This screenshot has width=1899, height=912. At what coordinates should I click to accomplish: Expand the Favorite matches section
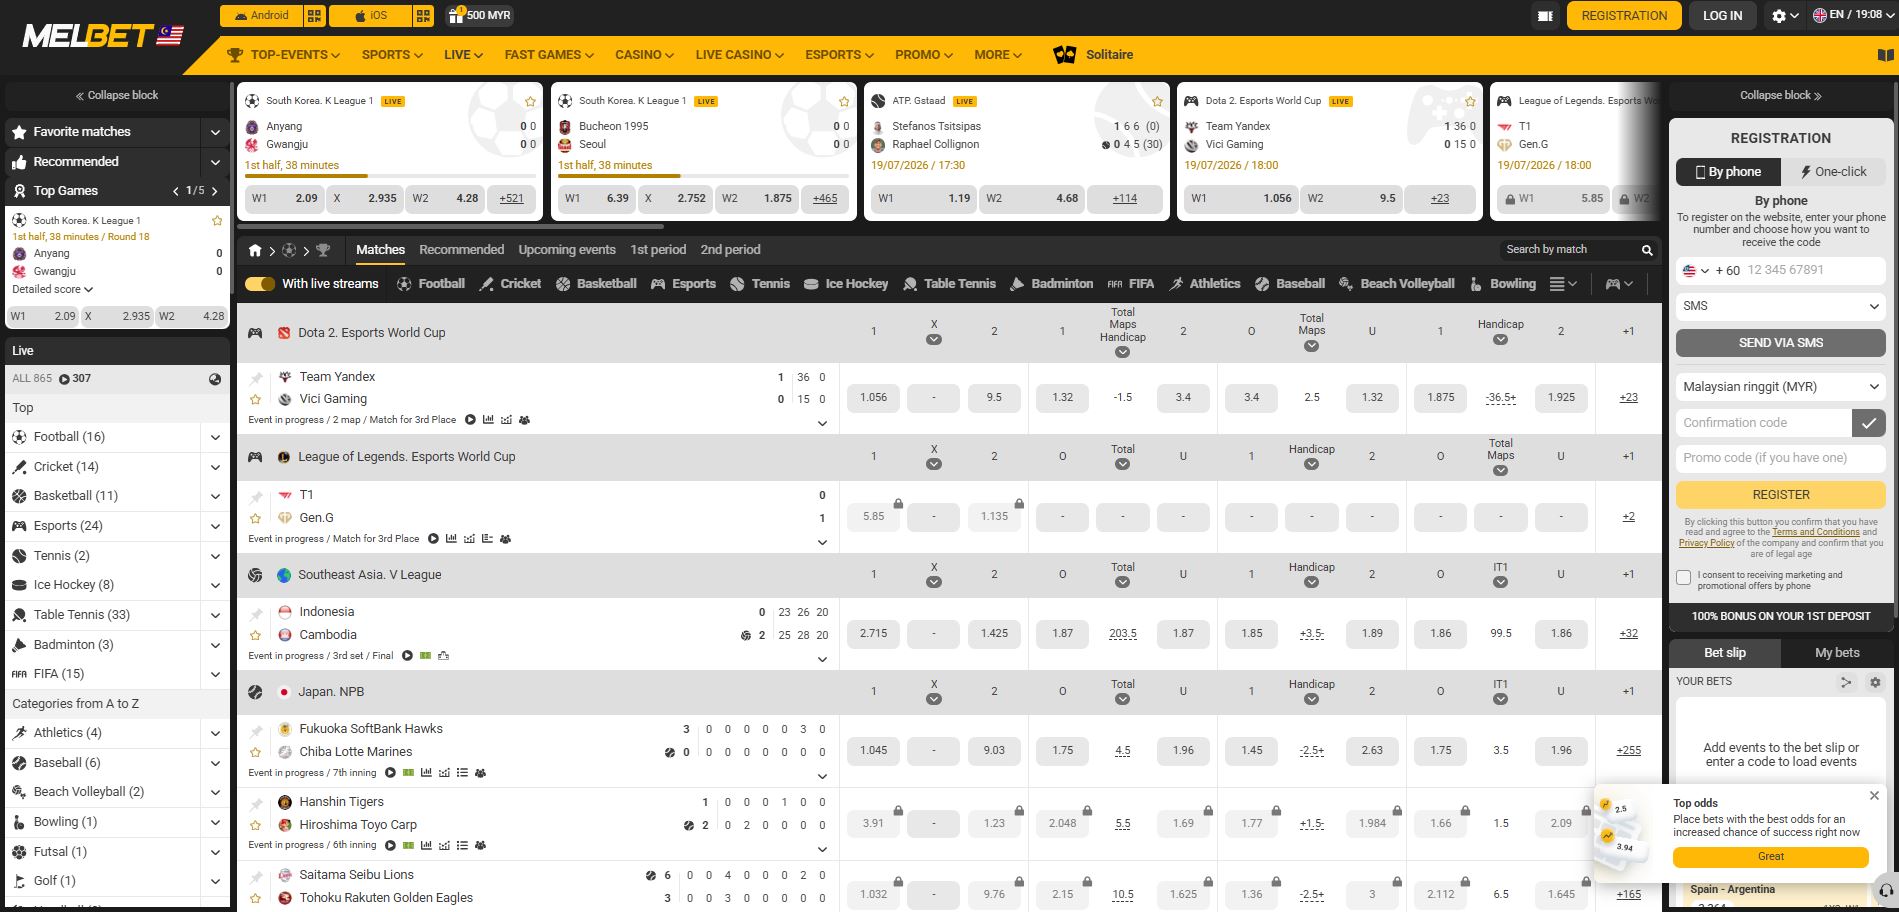pos(214,132)
